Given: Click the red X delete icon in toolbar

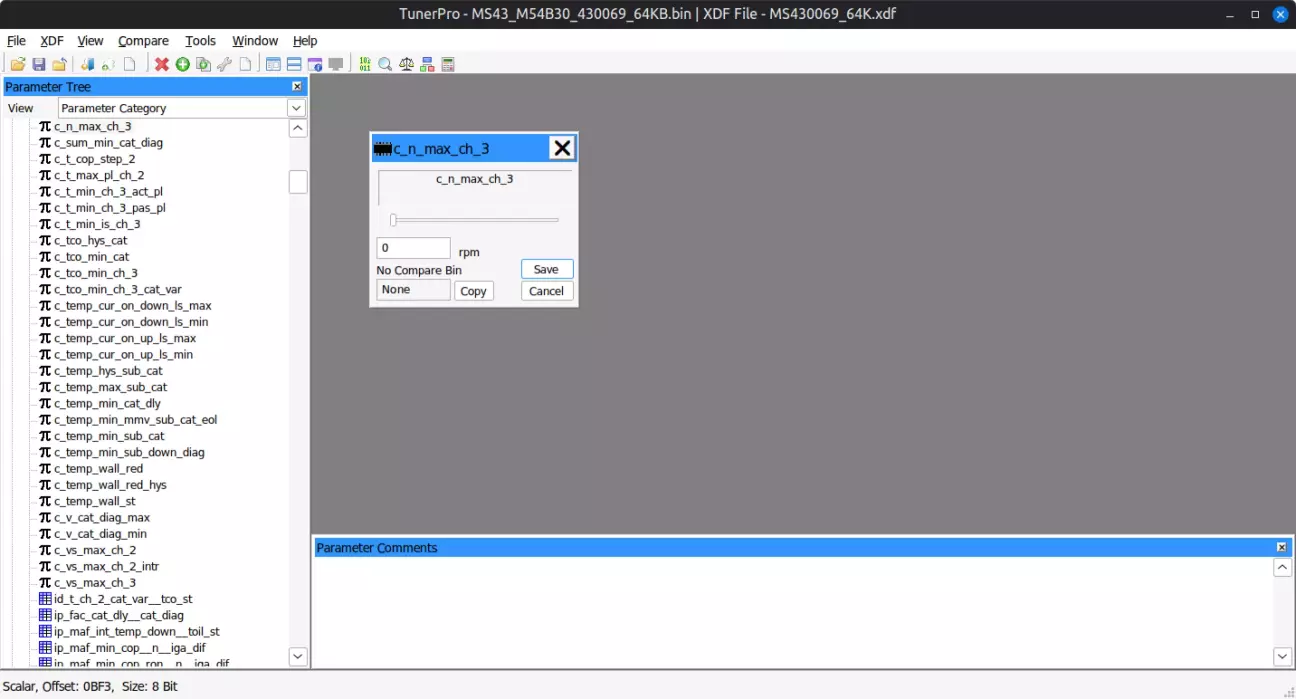Looking at the screenshot, I should pos(162,65).
